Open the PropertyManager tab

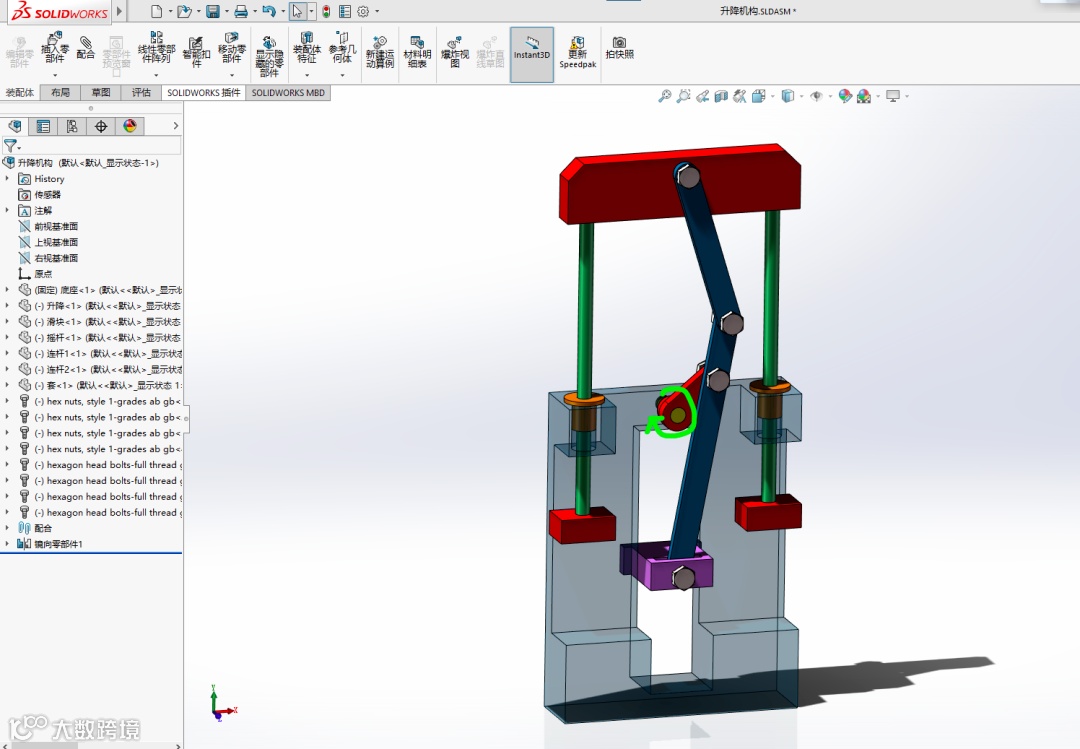43,126
